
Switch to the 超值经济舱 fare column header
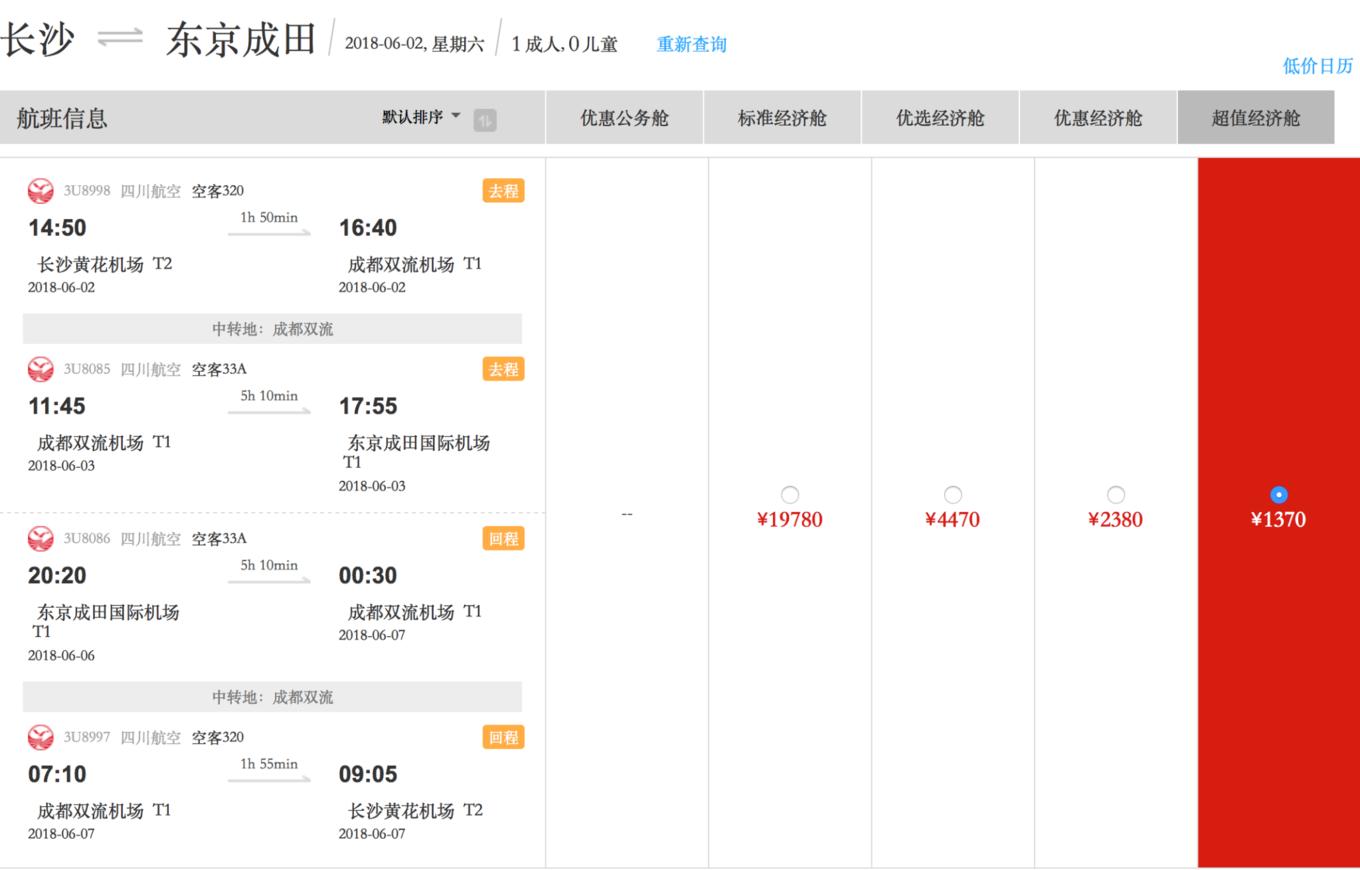click(1256, 116)
